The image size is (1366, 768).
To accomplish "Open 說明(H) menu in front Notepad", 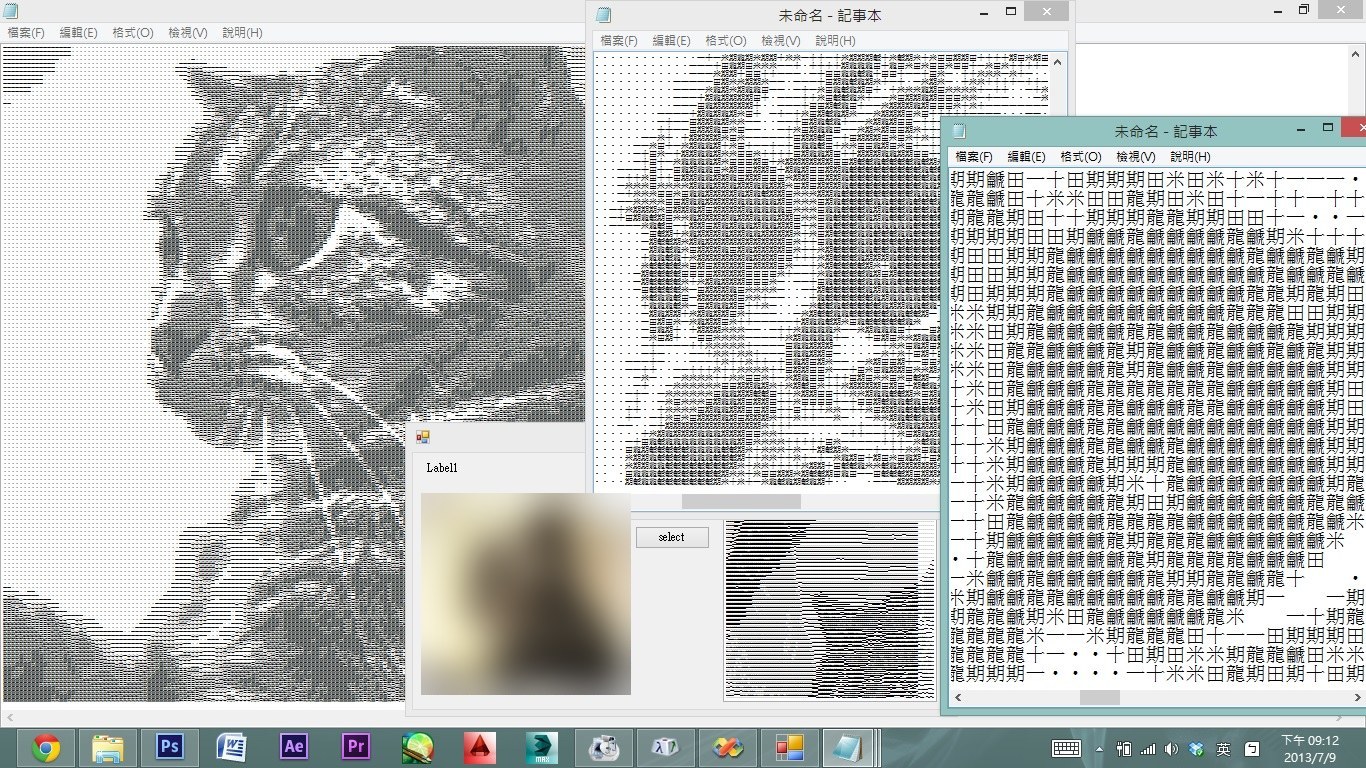I will click(x=1190, y=157).
